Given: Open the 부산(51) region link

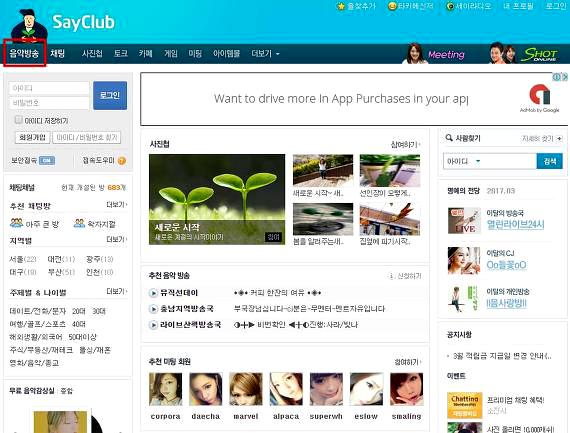Looking at the screenshot, I should (x=61, y=272).
